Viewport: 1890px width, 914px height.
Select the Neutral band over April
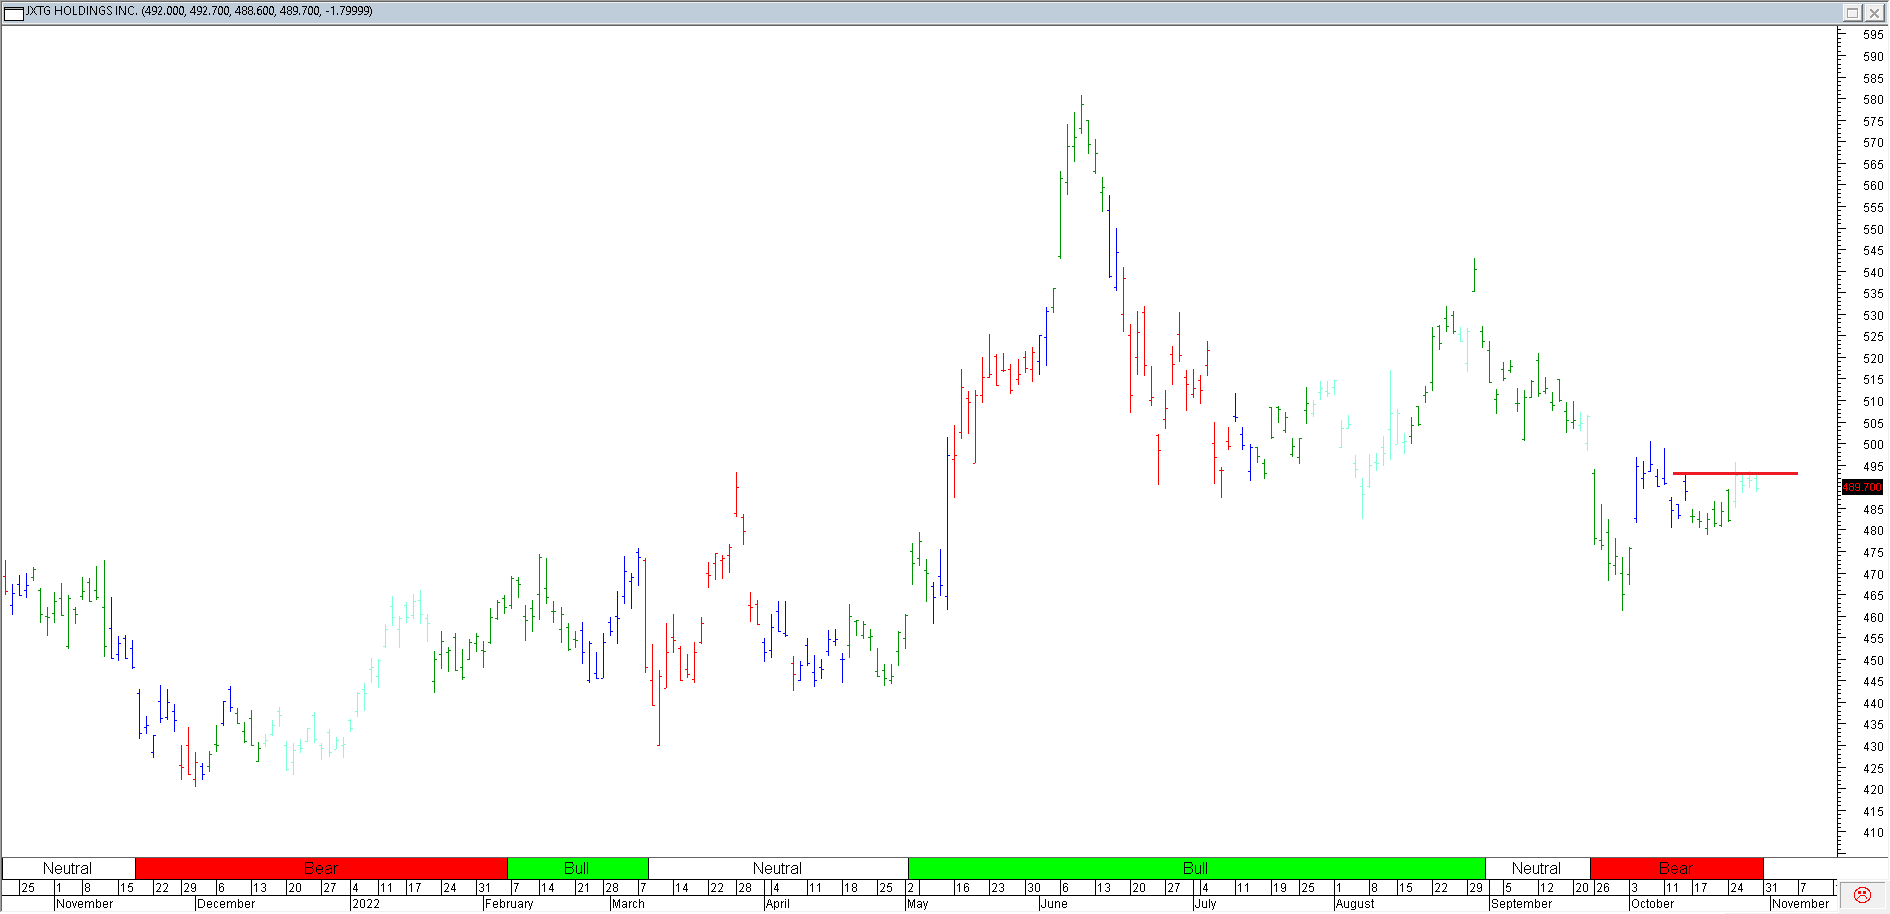(777, 868)
